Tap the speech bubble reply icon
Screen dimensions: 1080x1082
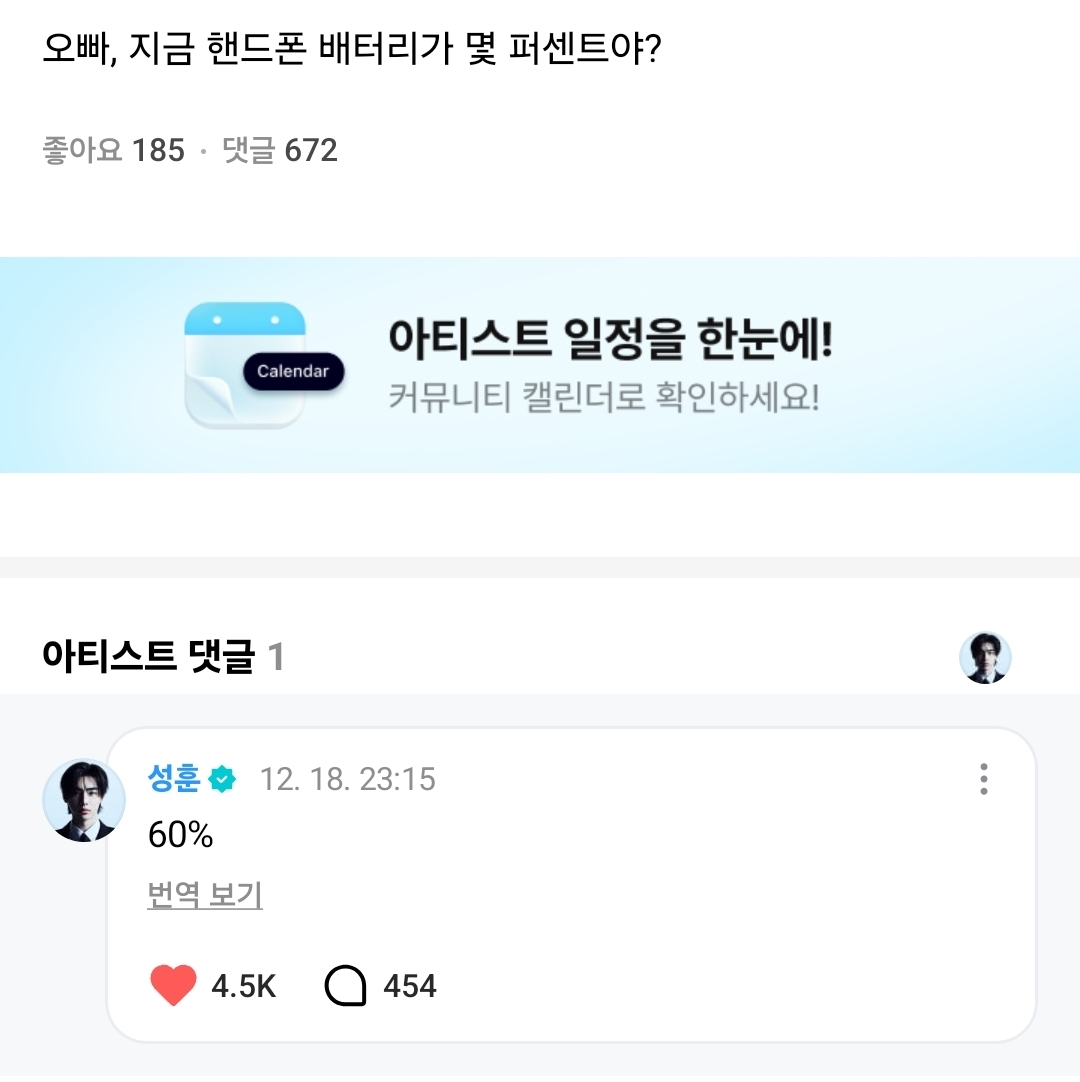pos(346,986)
